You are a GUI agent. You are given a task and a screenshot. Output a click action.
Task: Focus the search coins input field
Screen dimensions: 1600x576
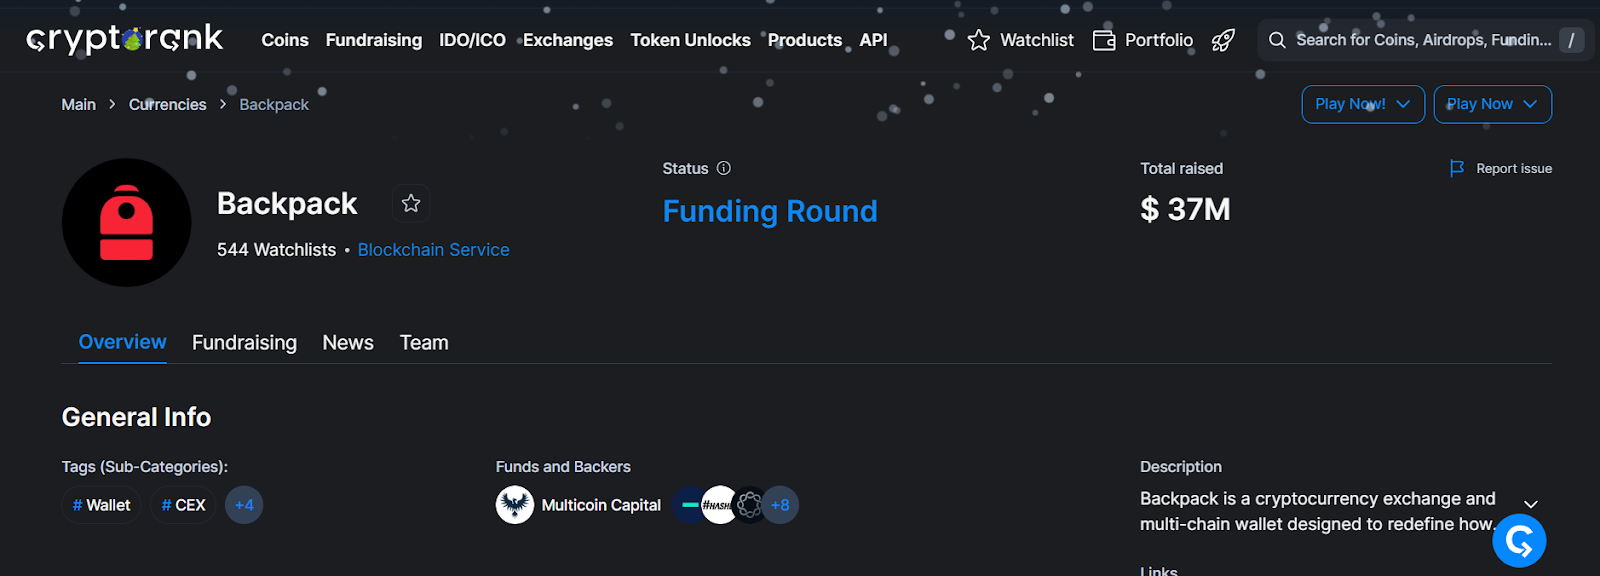pyautogui.click(x=1422, y=40)
